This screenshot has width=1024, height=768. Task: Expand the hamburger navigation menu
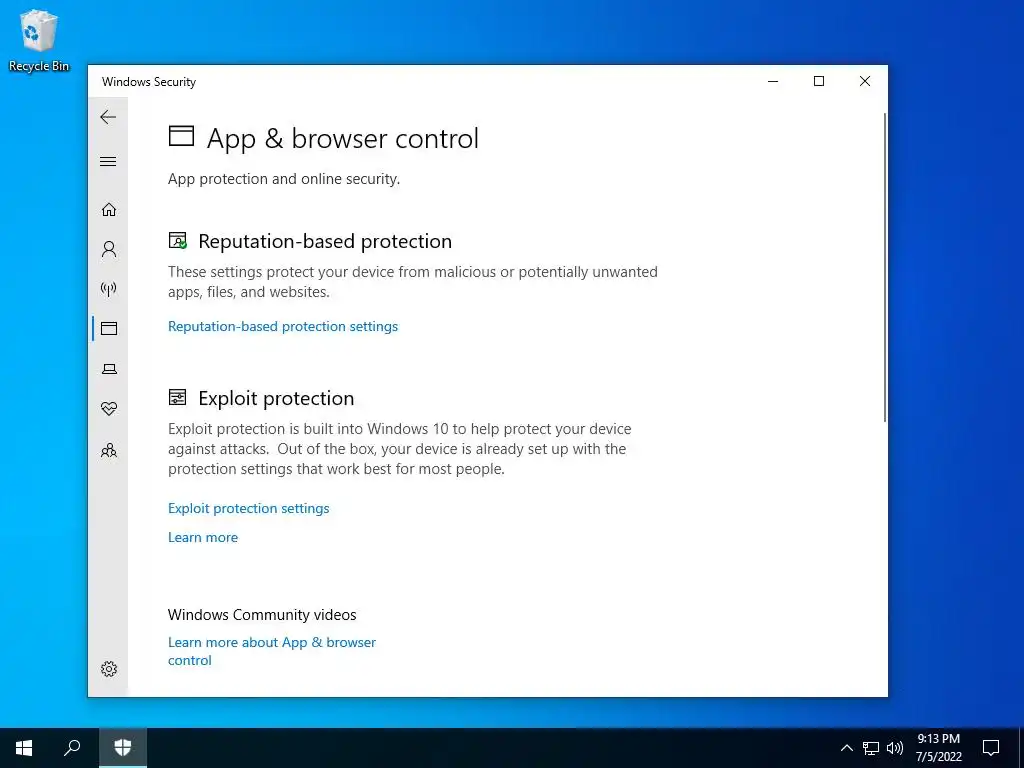point(108,161)
